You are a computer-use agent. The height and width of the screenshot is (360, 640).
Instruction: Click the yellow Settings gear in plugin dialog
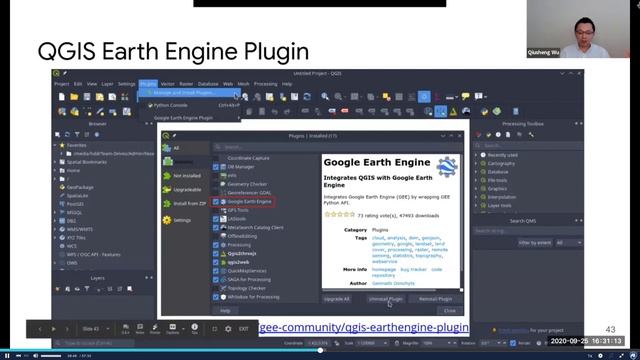[167, 220]
